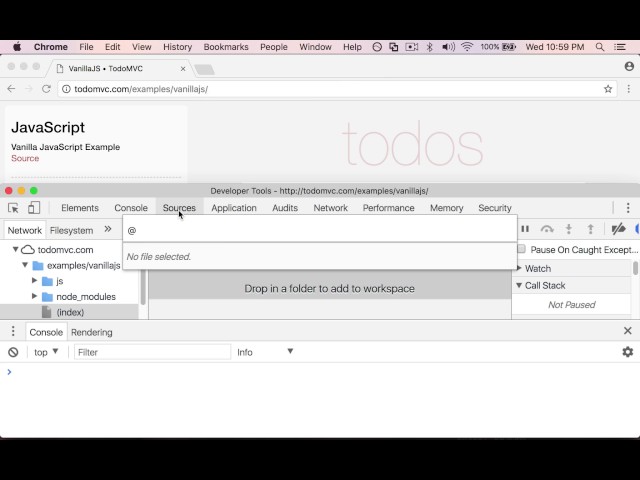
Task: Focus the console Filter input field
Action: (152, 352)
